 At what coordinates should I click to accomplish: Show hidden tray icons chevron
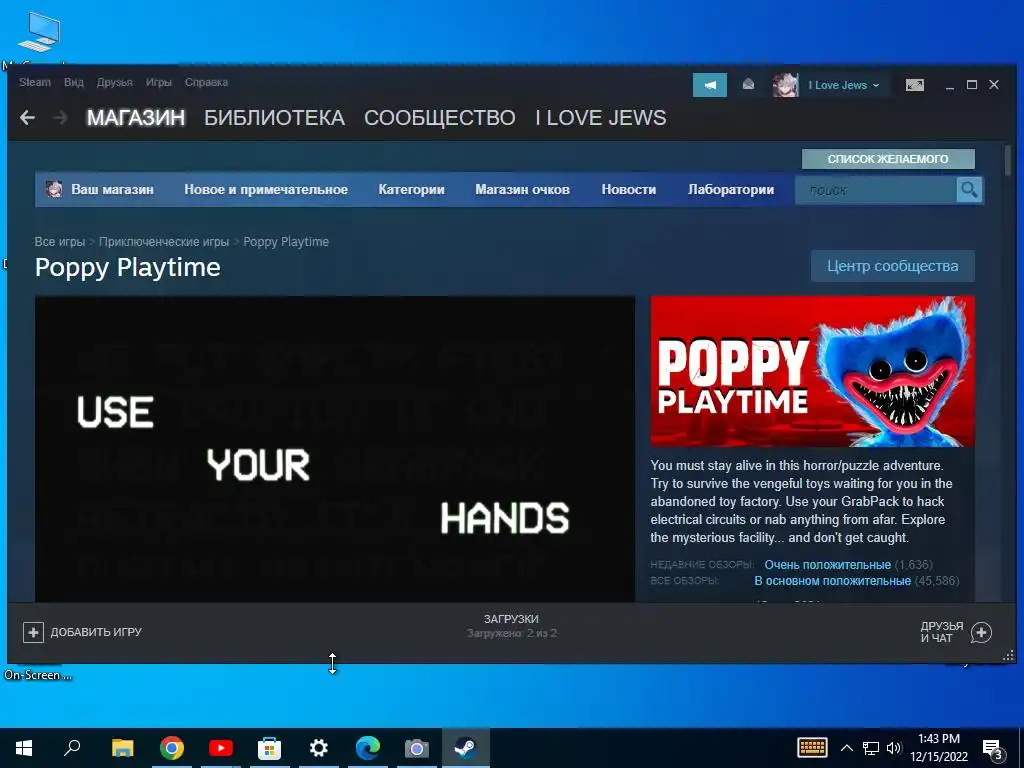[x=846, y=748]
